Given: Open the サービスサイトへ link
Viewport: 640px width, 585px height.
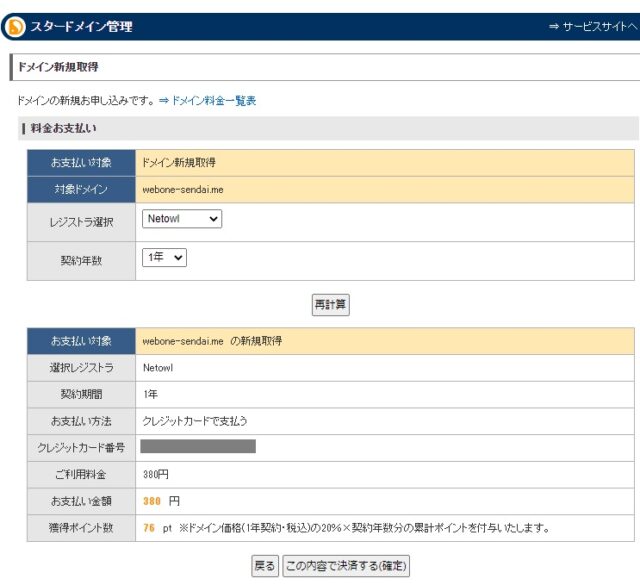Looking at the screenshot, I should pyautogui.click(x=593, y=27).
